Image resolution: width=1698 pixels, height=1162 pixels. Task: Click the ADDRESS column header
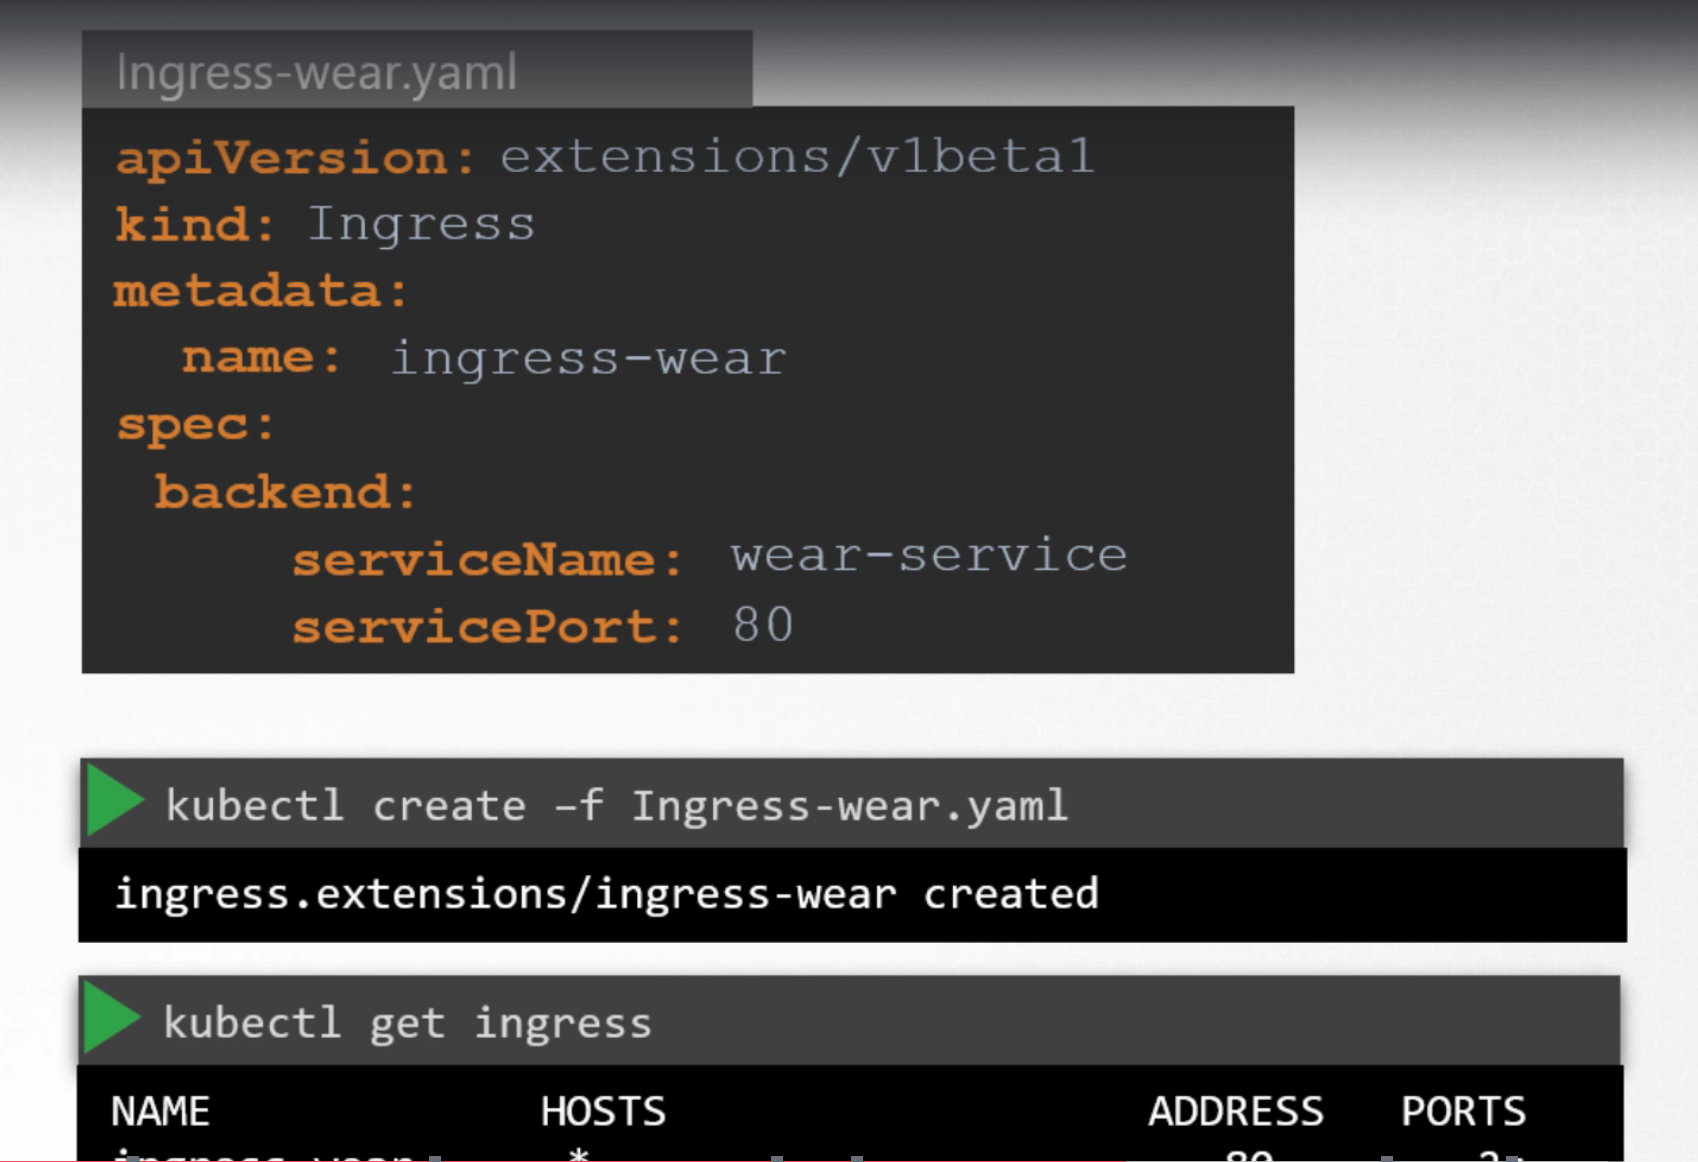pos(1236,1111)
